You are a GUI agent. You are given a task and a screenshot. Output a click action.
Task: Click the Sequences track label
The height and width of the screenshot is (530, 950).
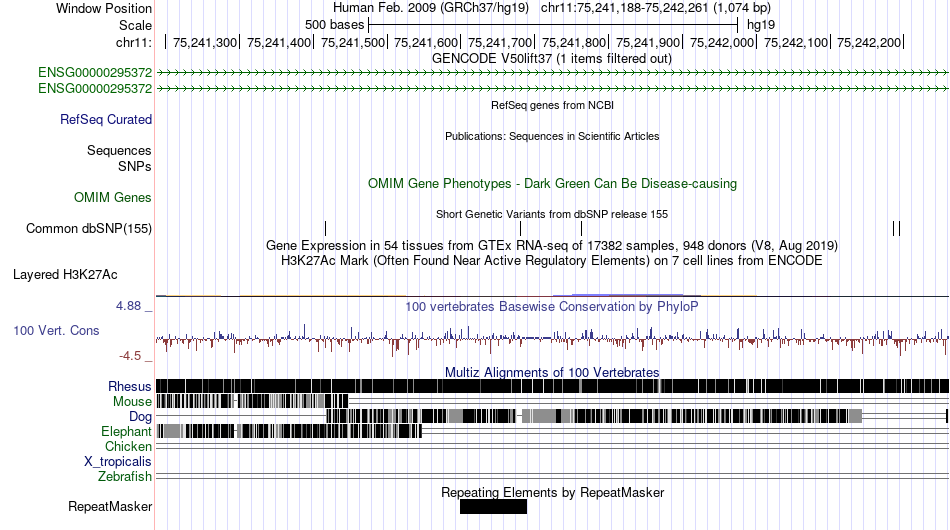(119, 150)
